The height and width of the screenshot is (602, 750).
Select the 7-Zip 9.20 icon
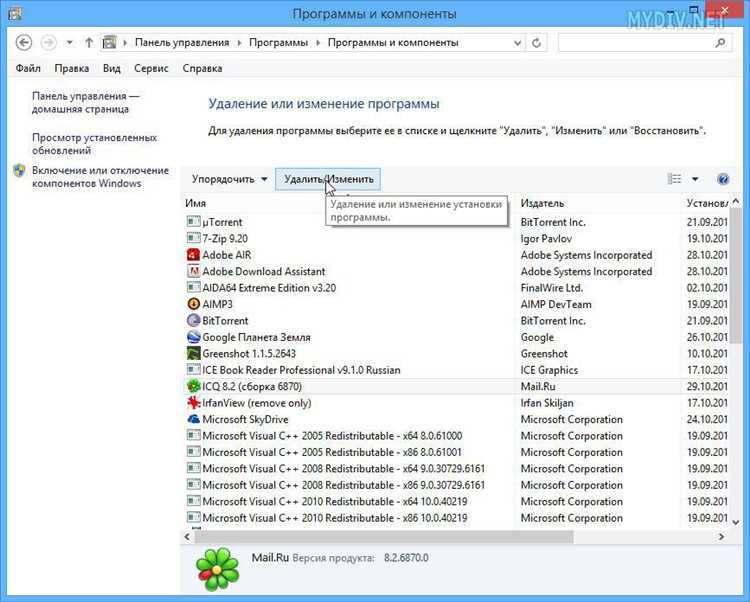coord(193,238)
